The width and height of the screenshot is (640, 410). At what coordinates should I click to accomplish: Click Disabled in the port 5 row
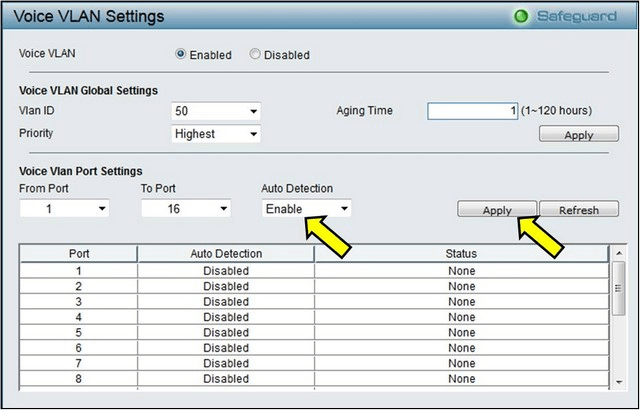click(226, 333)
